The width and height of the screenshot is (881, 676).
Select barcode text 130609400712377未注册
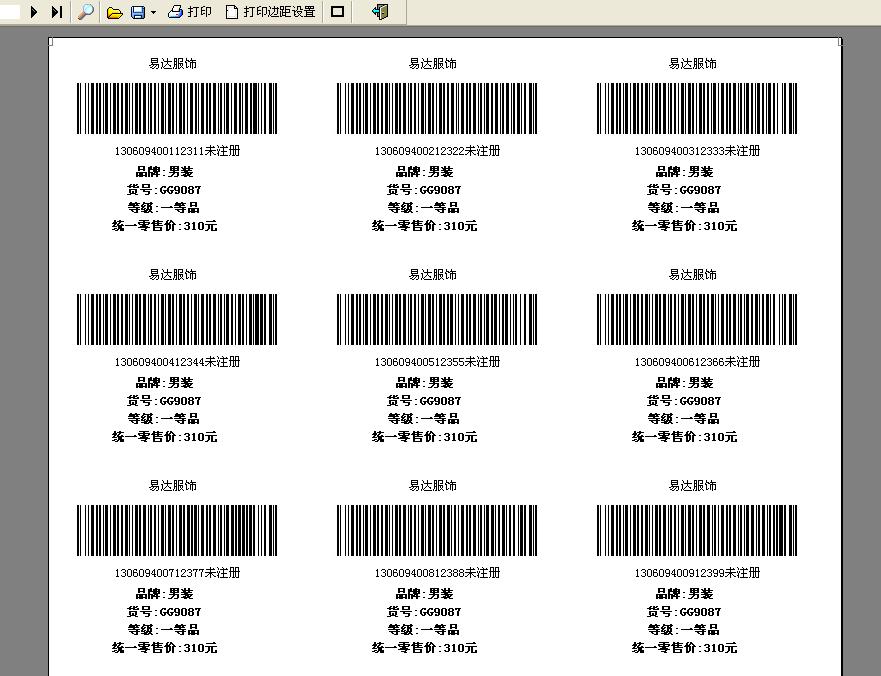pyautogui.click(x=178, y=573)
